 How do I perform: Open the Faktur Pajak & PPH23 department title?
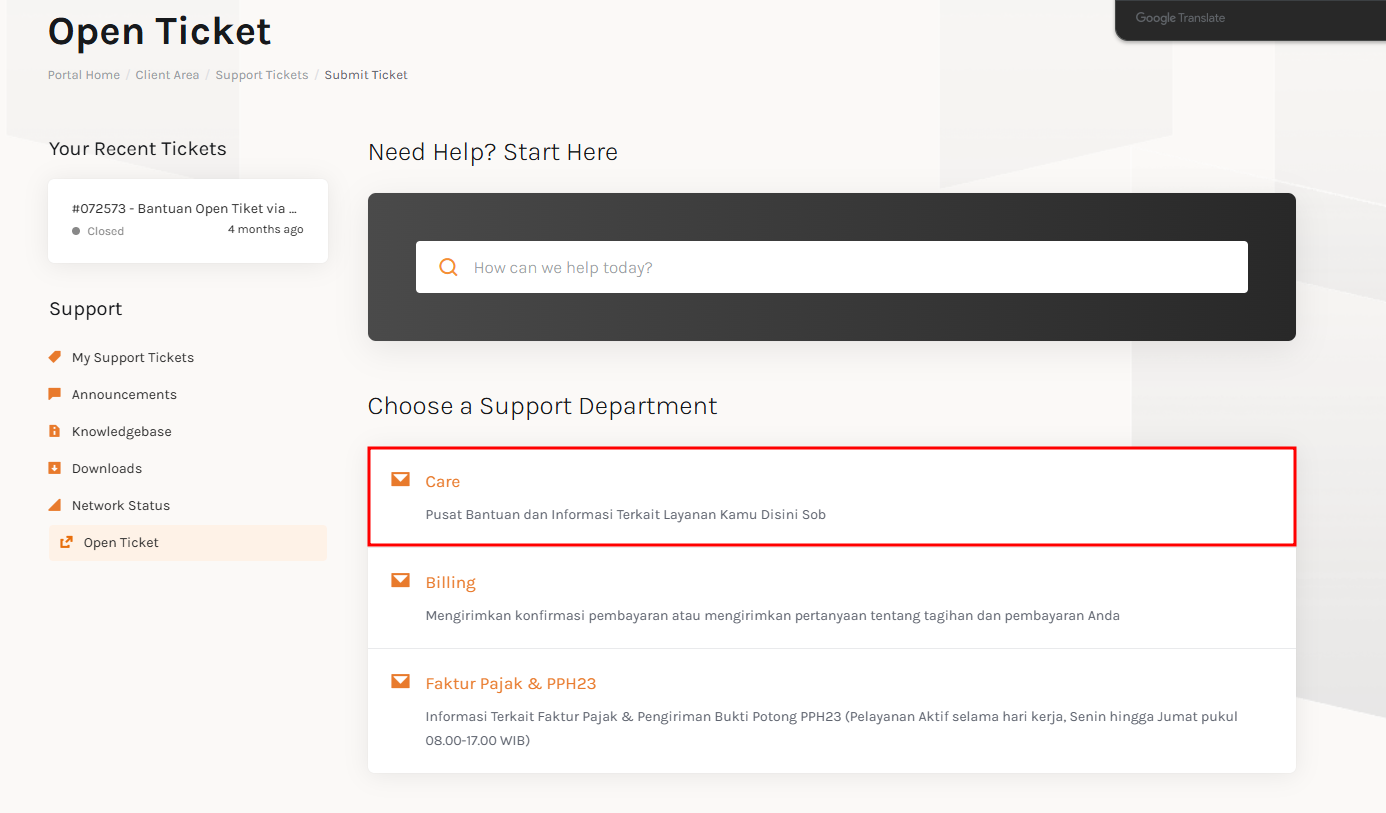pyautogui.click(x=511, y=684)
